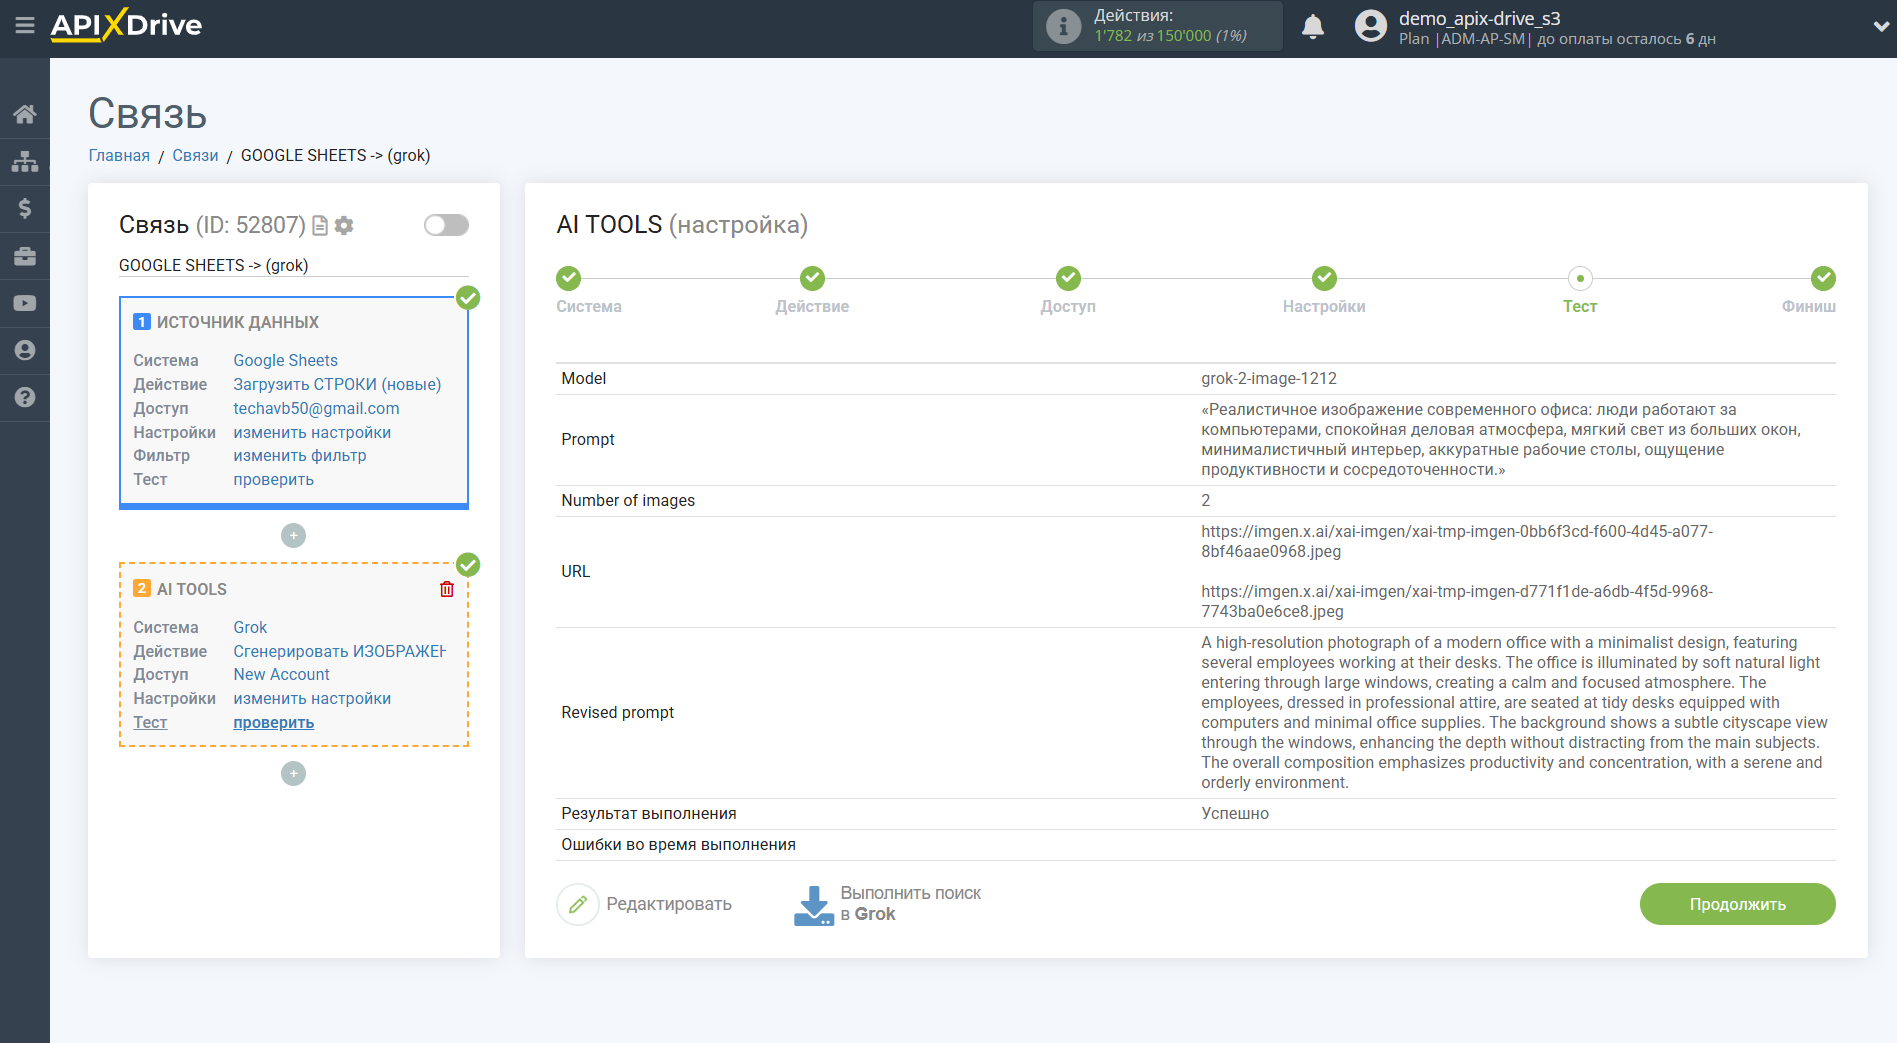
Task: Open the hamburger menu
Action: (24, 25)
